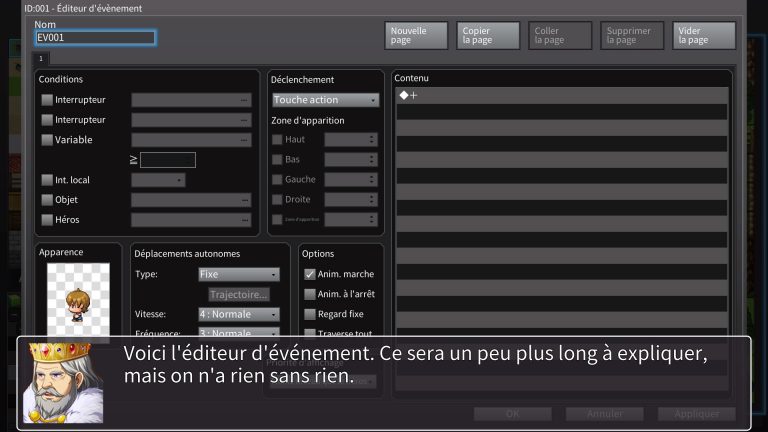
Task: Click the Bas value stepper
Action: [x=351, y=160]
